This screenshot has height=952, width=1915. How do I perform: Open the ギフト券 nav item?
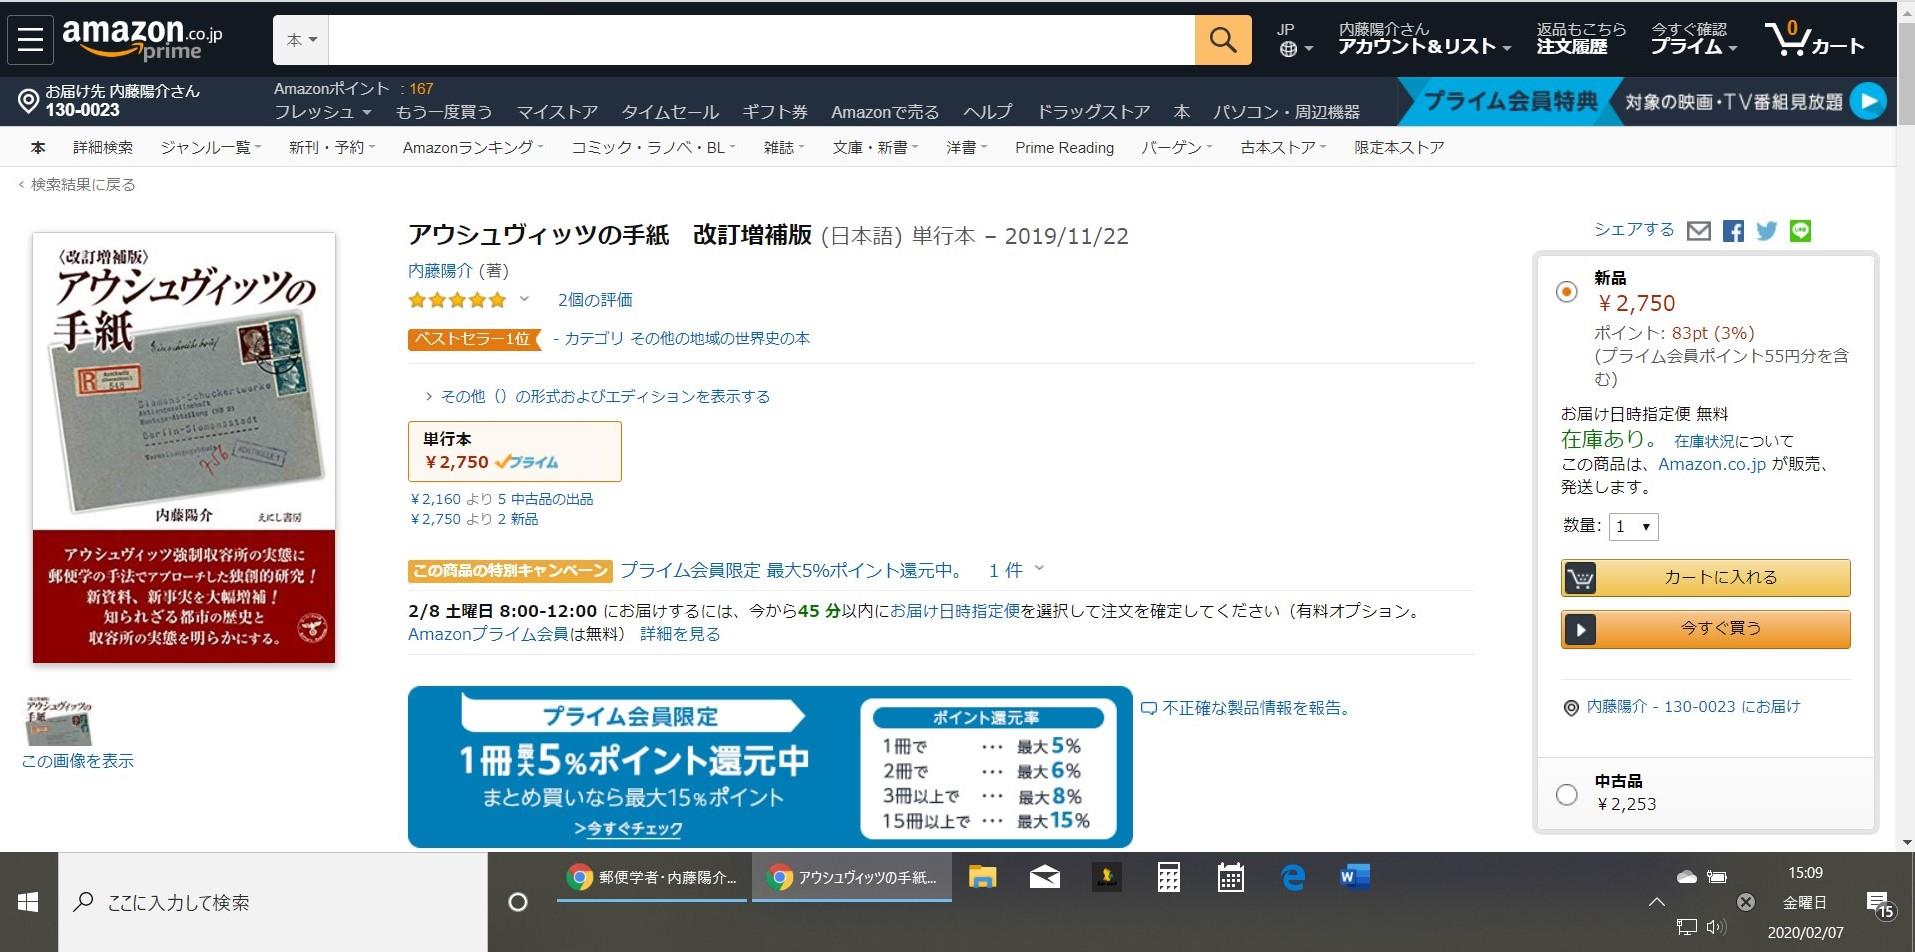coord(775,112)
